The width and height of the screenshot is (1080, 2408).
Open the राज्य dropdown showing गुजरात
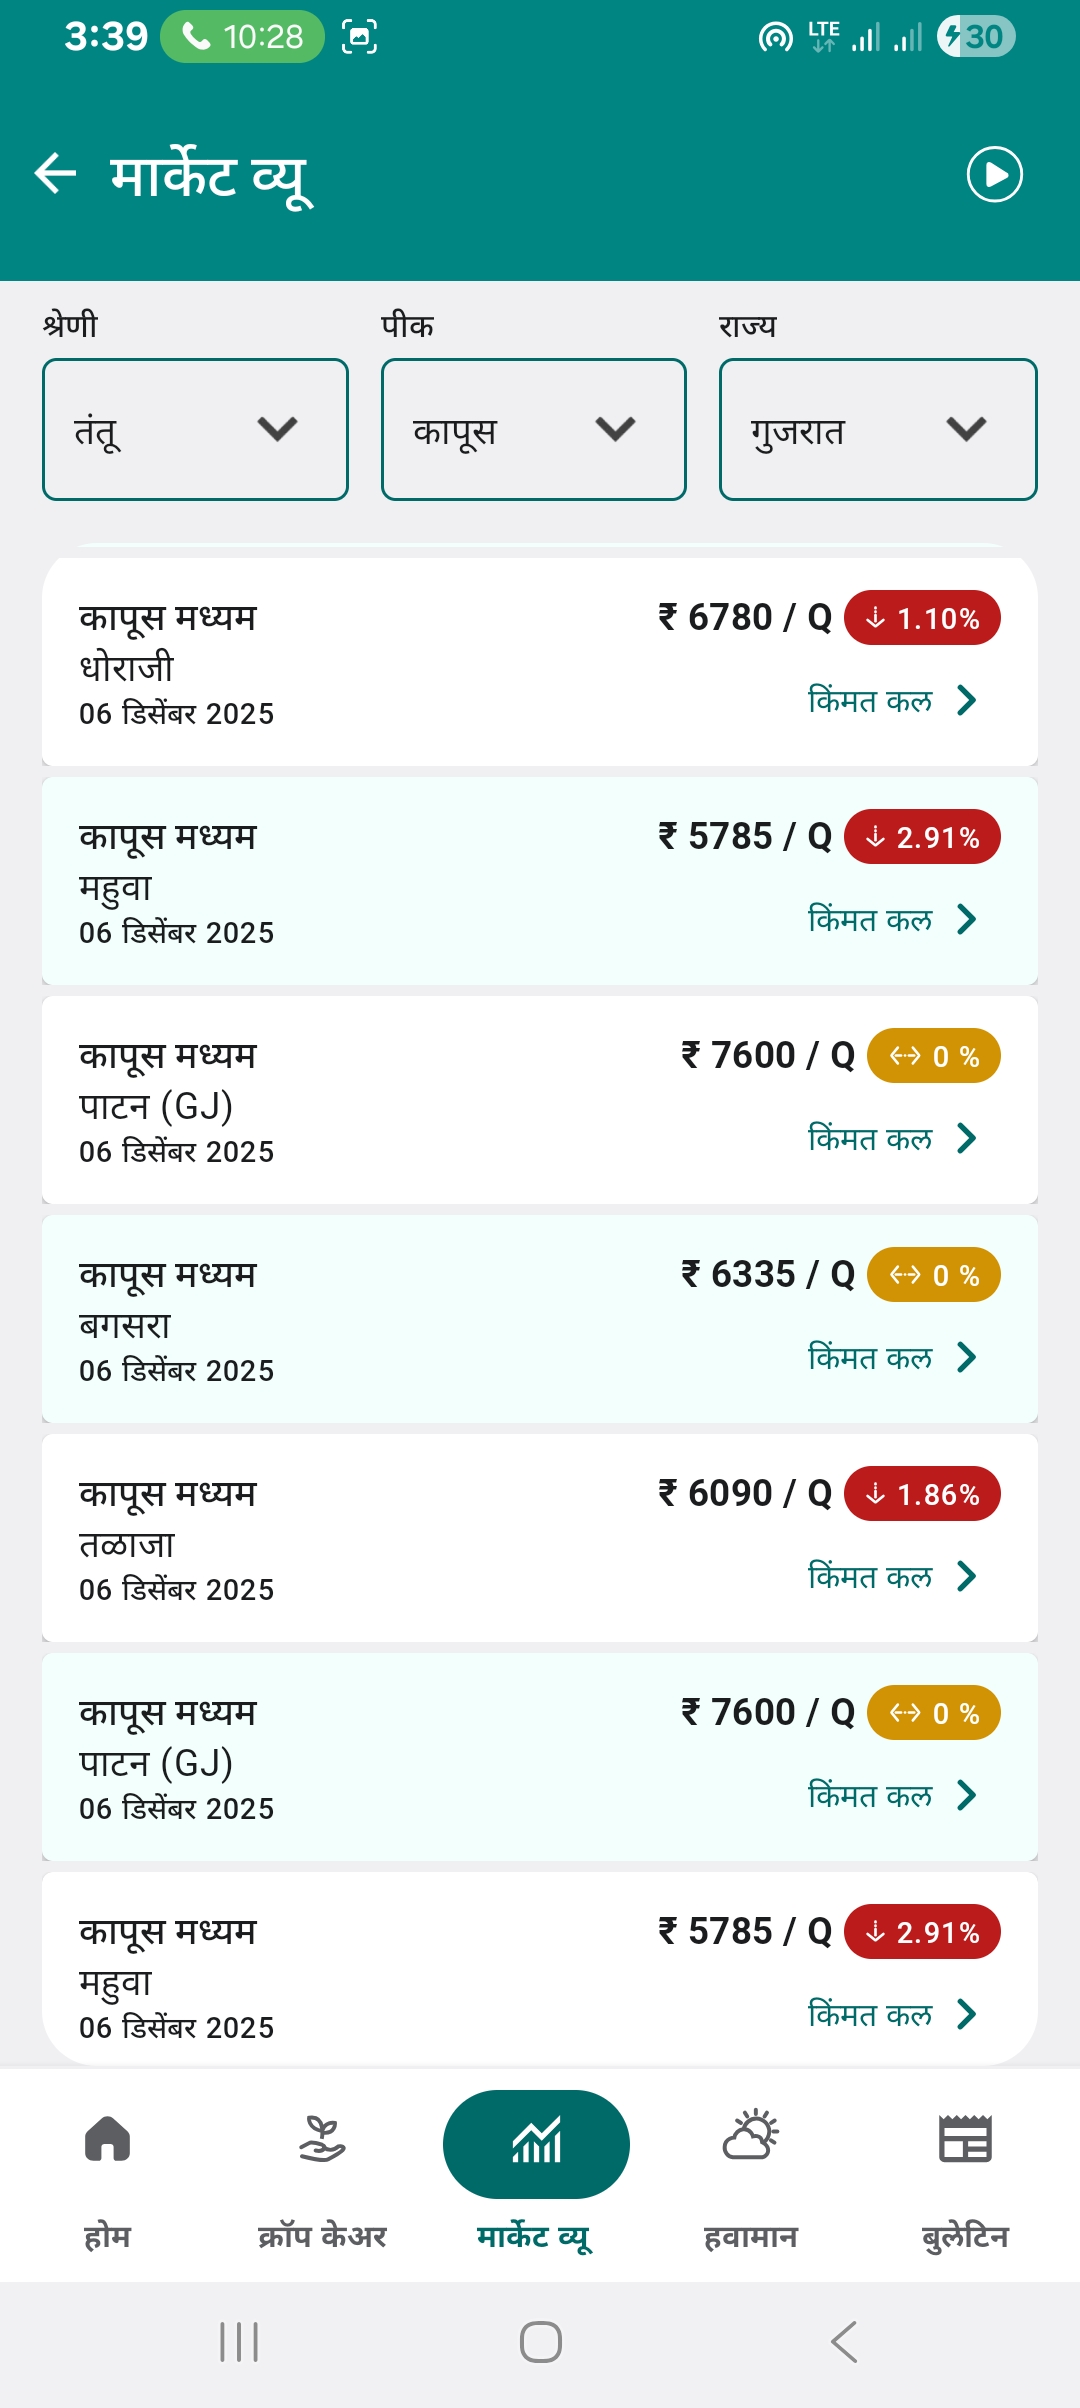click(877, 429)
